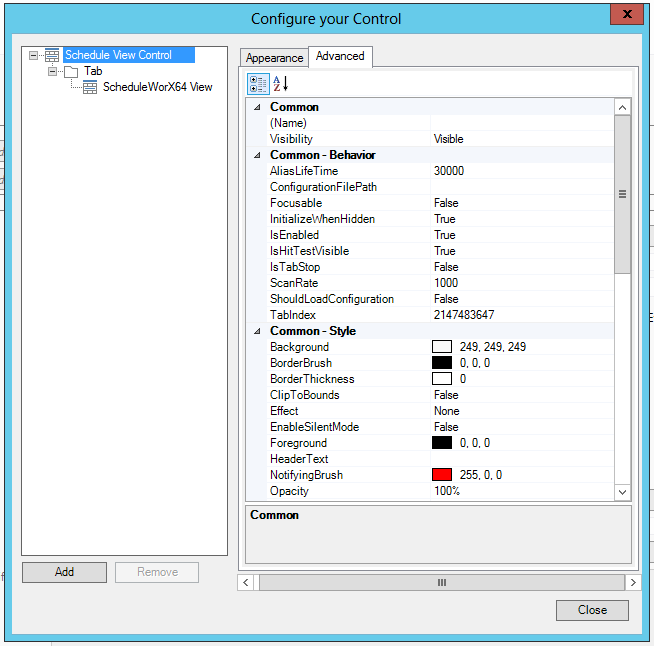The image size is (654, 646).
Task: Click the Categorized view icon
Action: point(257,84)
